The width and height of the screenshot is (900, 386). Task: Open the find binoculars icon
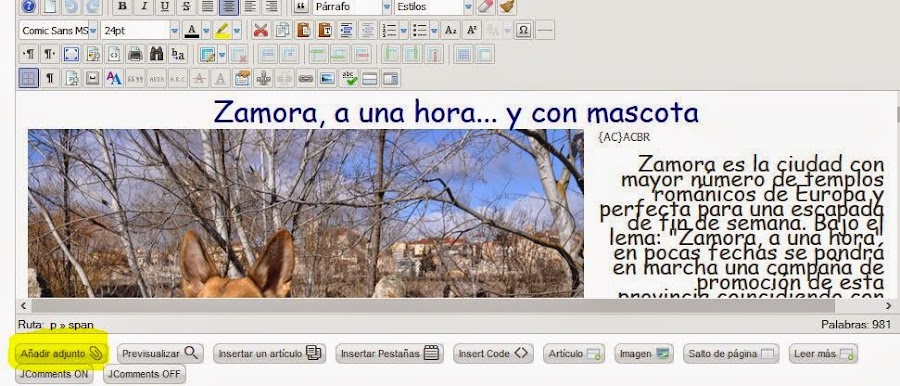tap(156, 55)
